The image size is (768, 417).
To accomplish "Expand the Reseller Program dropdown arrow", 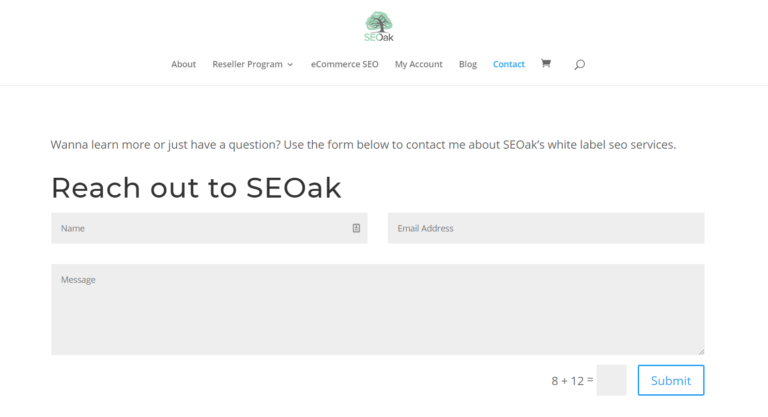I will [x=290, y=65].
